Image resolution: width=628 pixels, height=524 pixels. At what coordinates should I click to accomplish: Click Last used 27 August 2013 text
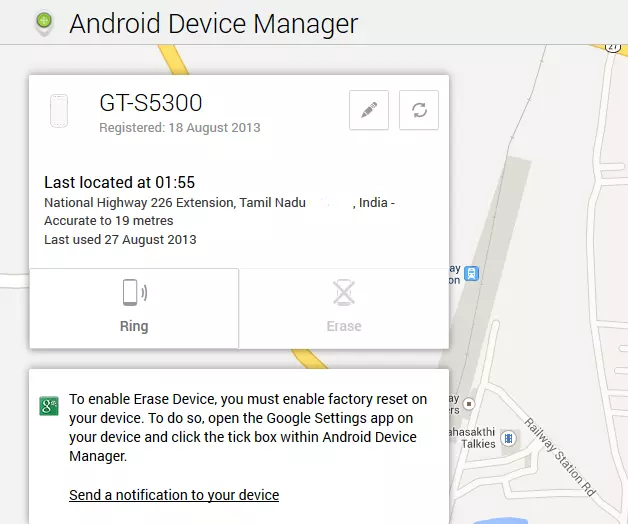click(120, 240)
